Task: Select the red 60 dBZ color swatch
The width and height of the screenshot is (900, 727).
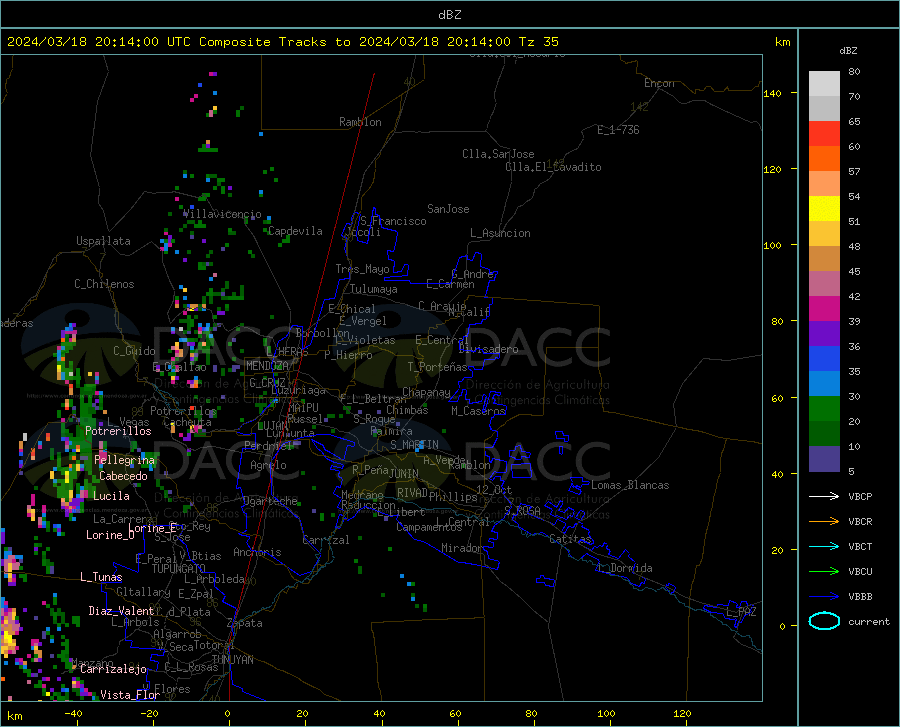Action: (x=824, y=134)
